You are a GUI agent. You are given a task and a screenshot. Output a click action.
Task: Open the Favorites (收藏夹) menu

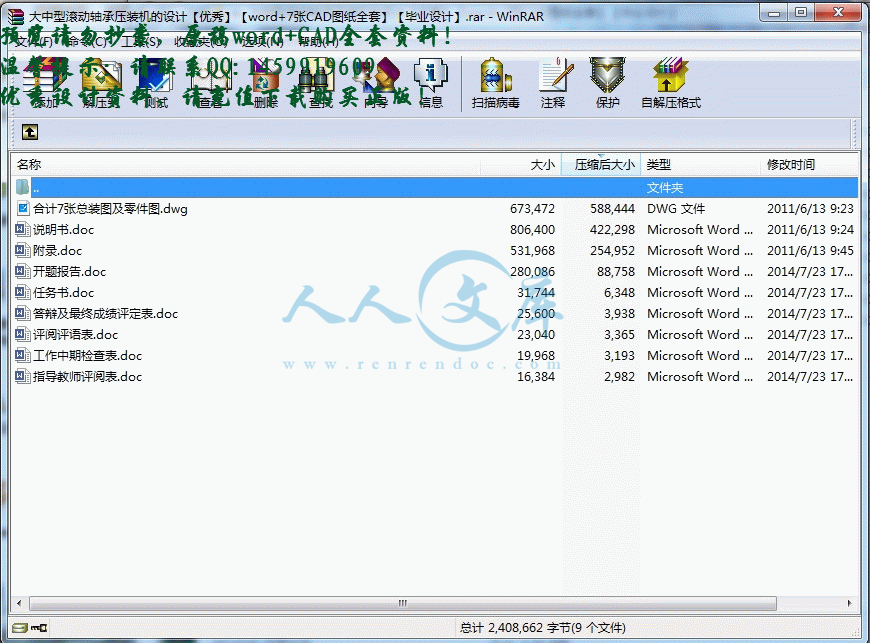click(201, 42)
